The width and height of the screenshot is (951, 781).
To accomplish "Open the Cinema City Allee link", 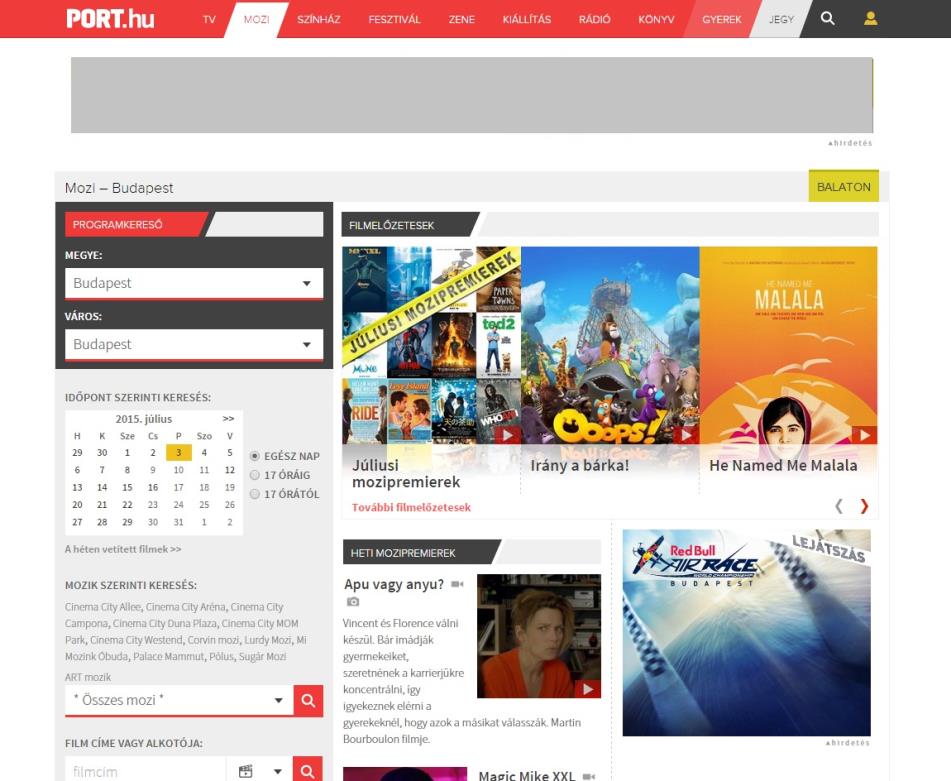I will pos(102,607).
